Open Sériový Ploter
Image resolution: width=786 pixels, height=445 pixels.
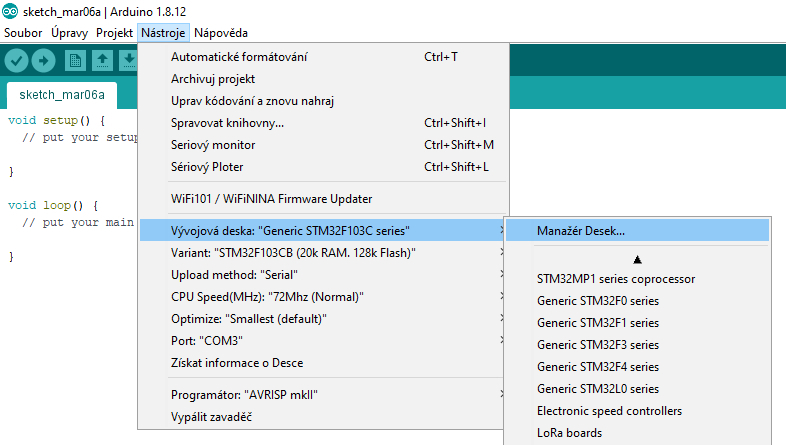tap(323, 167)
